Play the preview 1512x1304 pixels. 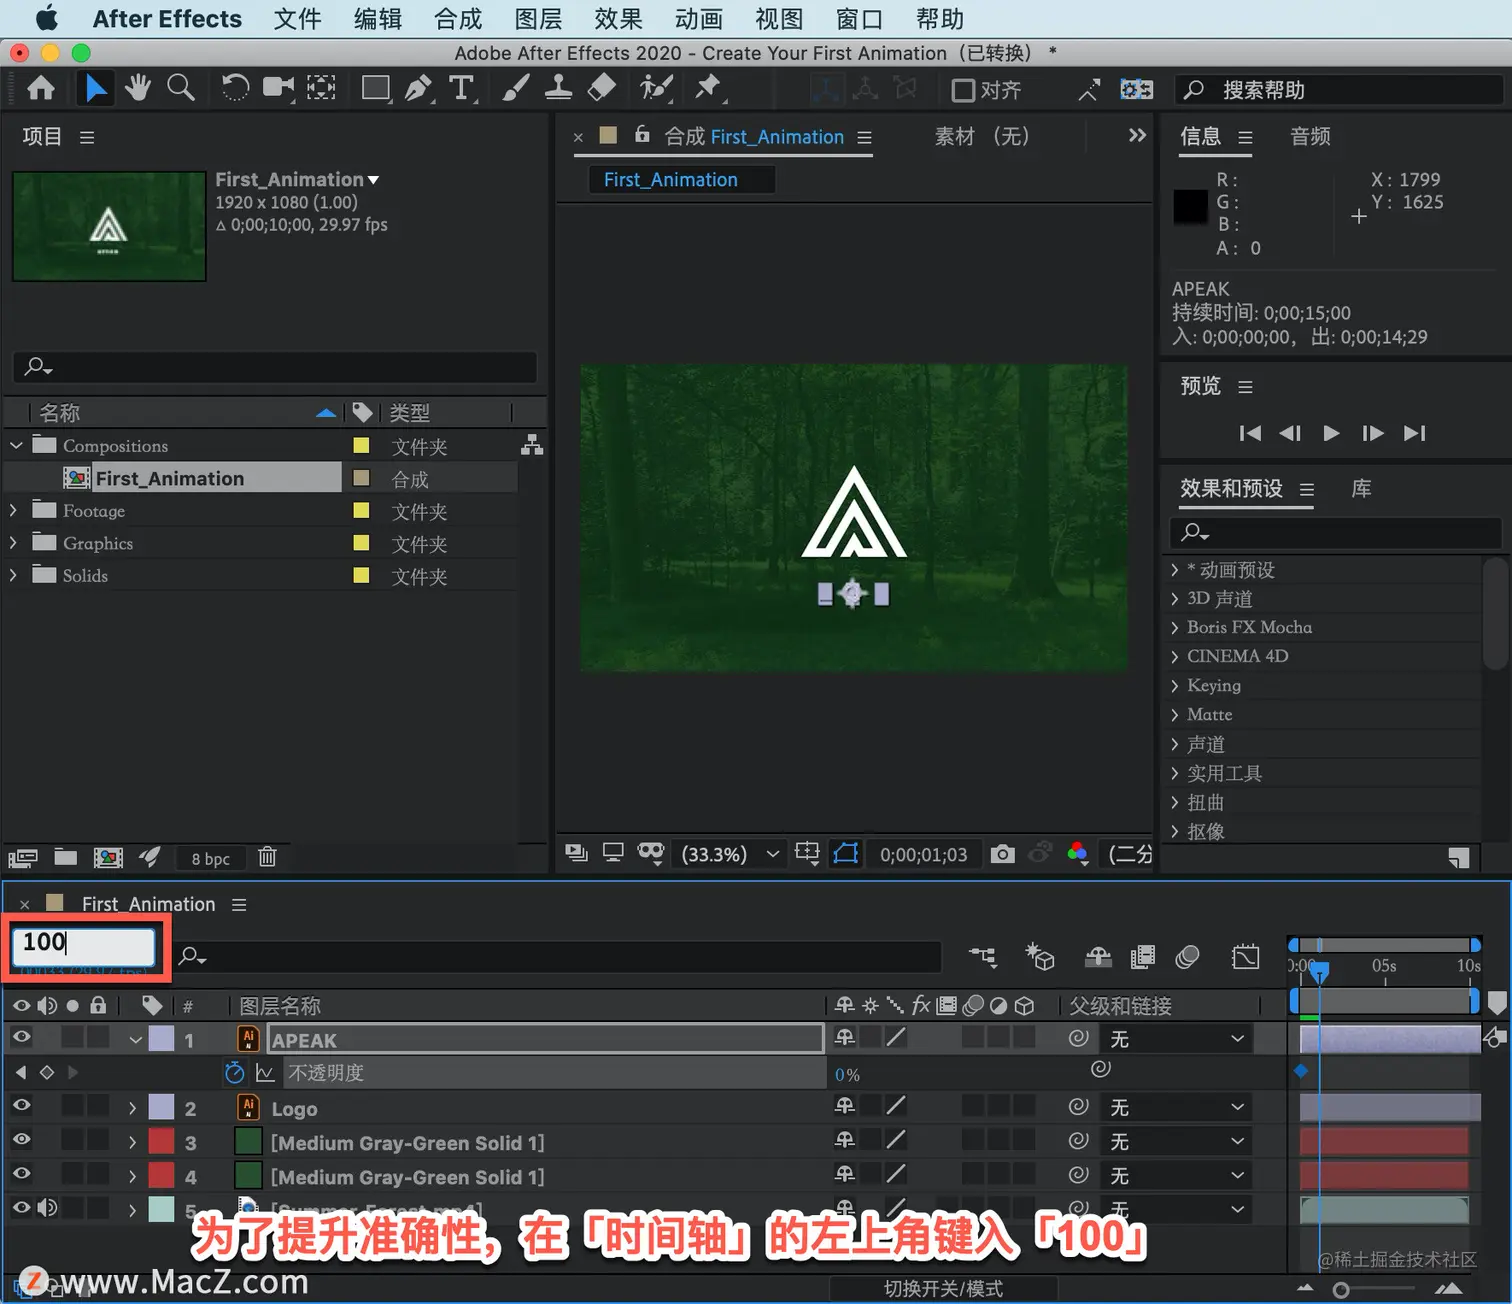tap(1331, 433)
